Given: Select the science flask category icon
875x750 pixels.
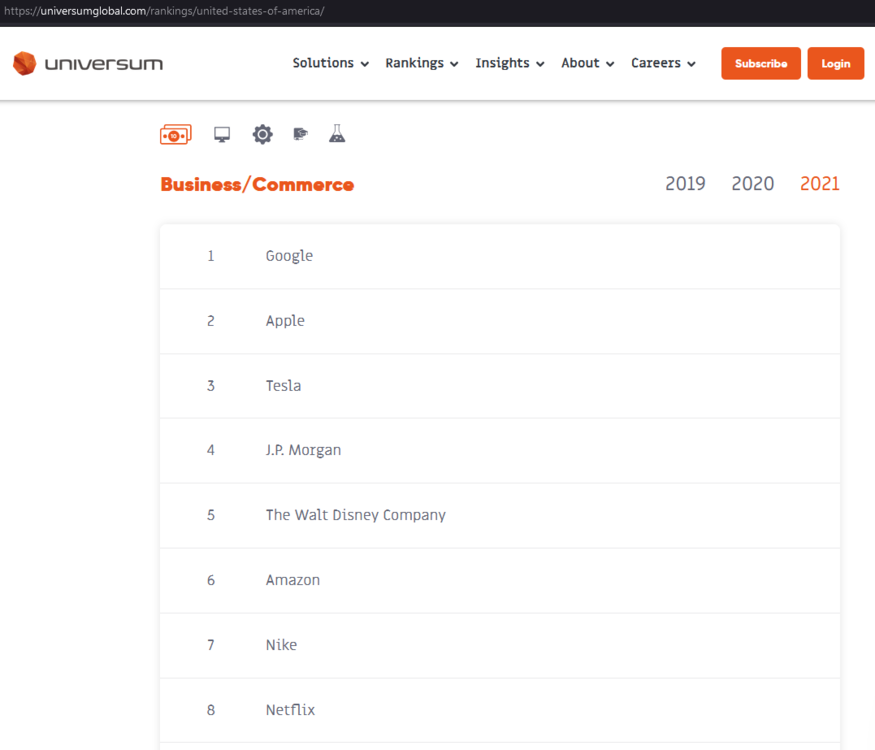Looking at the screenshot, I should [337, 134].
